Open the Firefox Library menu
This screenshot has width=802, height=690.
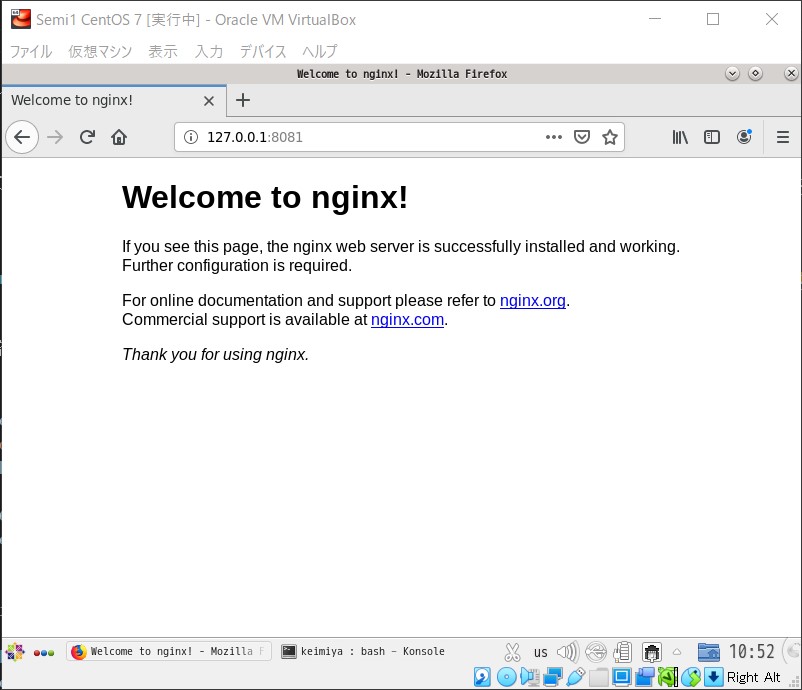tap(680, 137)
